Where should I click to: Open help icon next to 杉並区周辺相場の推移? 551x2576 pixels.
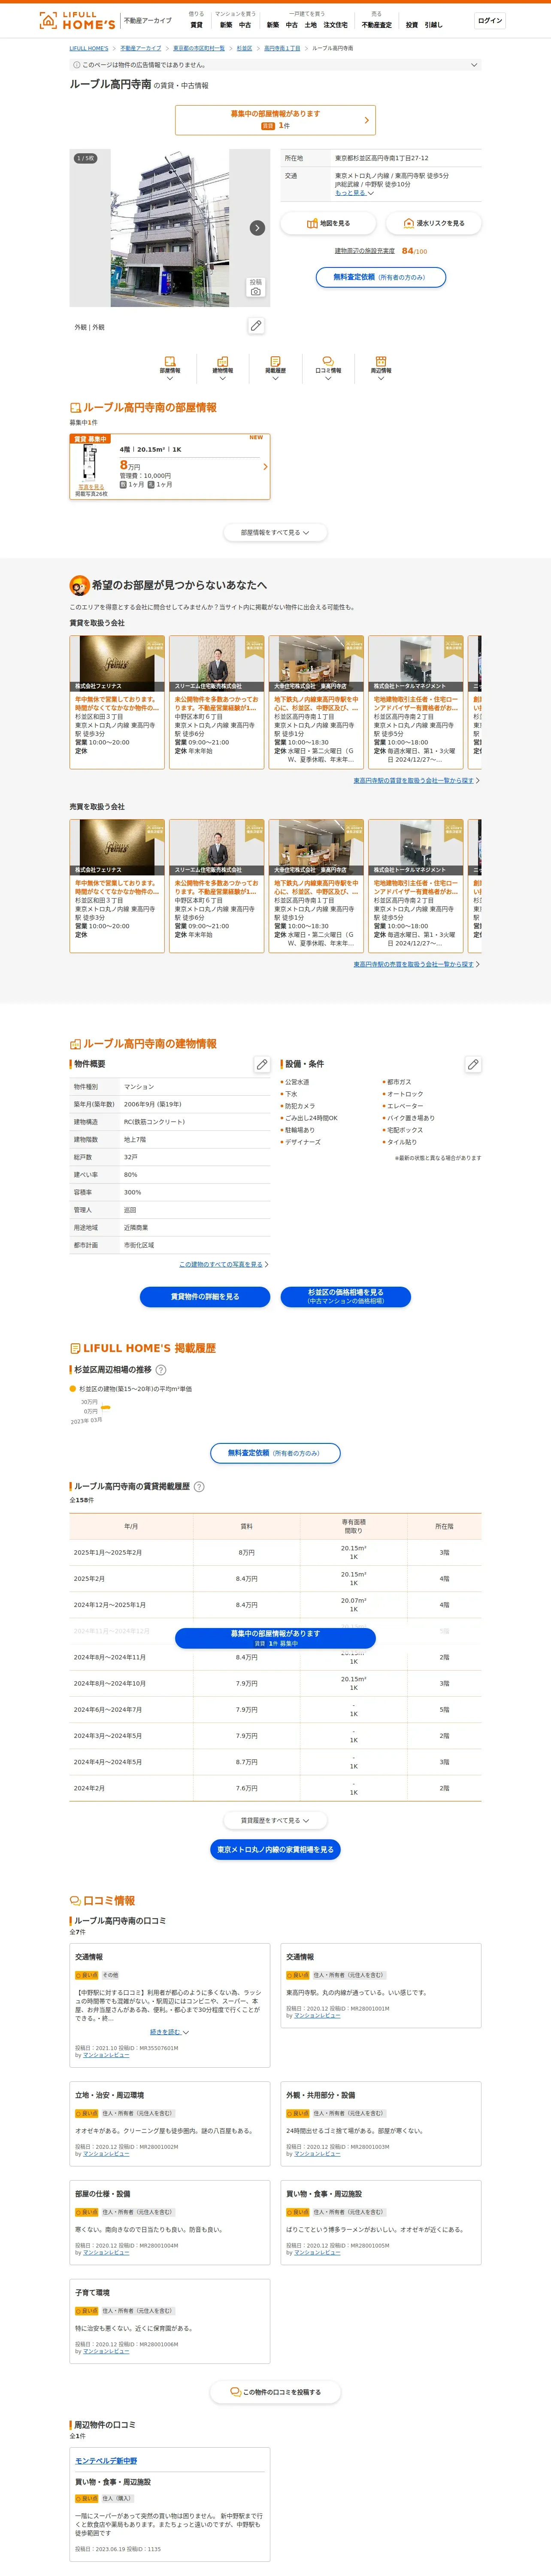pyautogui.click(x=161, y=1370)
